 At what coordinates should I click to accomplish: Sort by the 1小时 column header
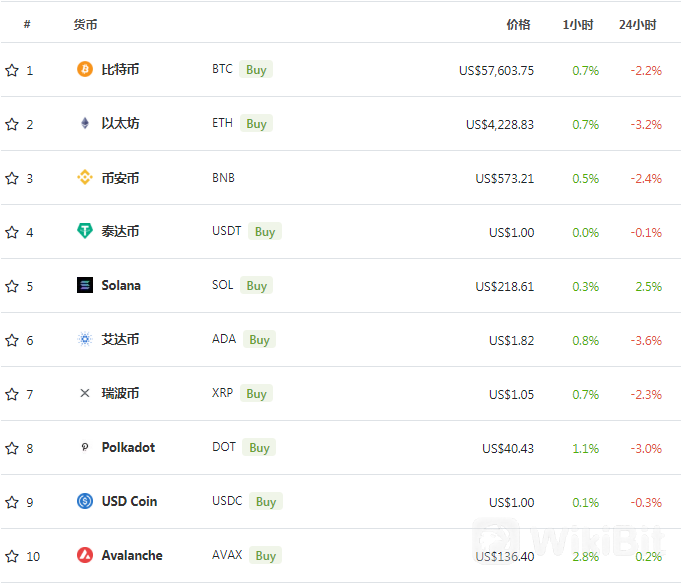coord(578,25)
